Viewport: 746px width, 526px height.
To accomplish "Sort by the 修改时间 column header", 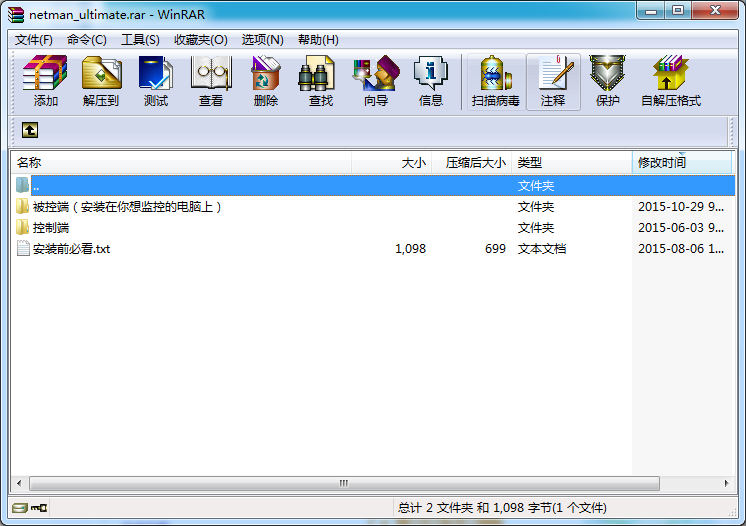I will tap(682, 163).
